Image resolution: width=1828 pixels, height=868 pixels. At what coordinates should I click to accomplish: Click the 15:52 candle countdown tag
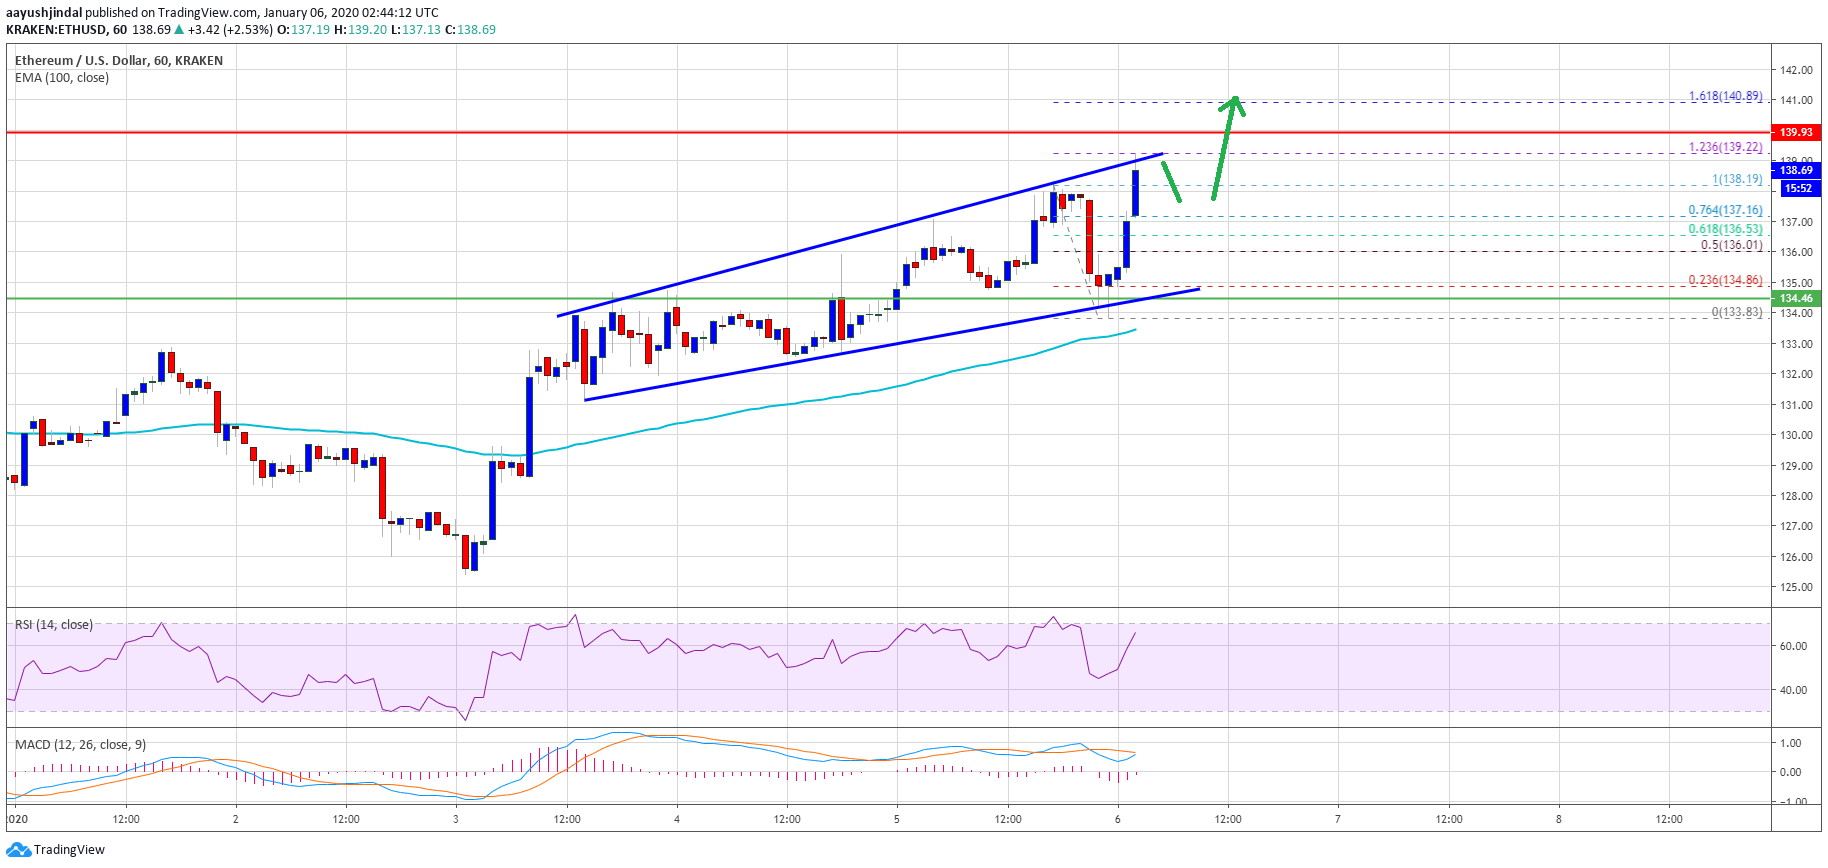(1797, 188)
